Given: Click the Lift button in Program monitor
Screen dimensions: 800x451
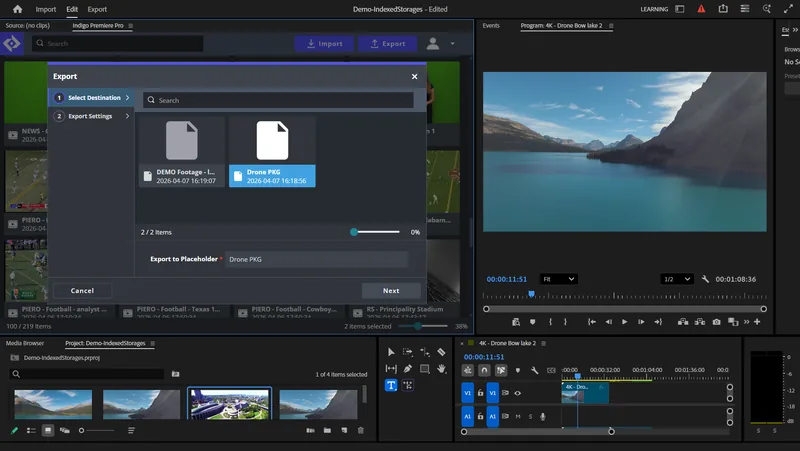Looking at the screenshot, I should (x=683, y=322).
